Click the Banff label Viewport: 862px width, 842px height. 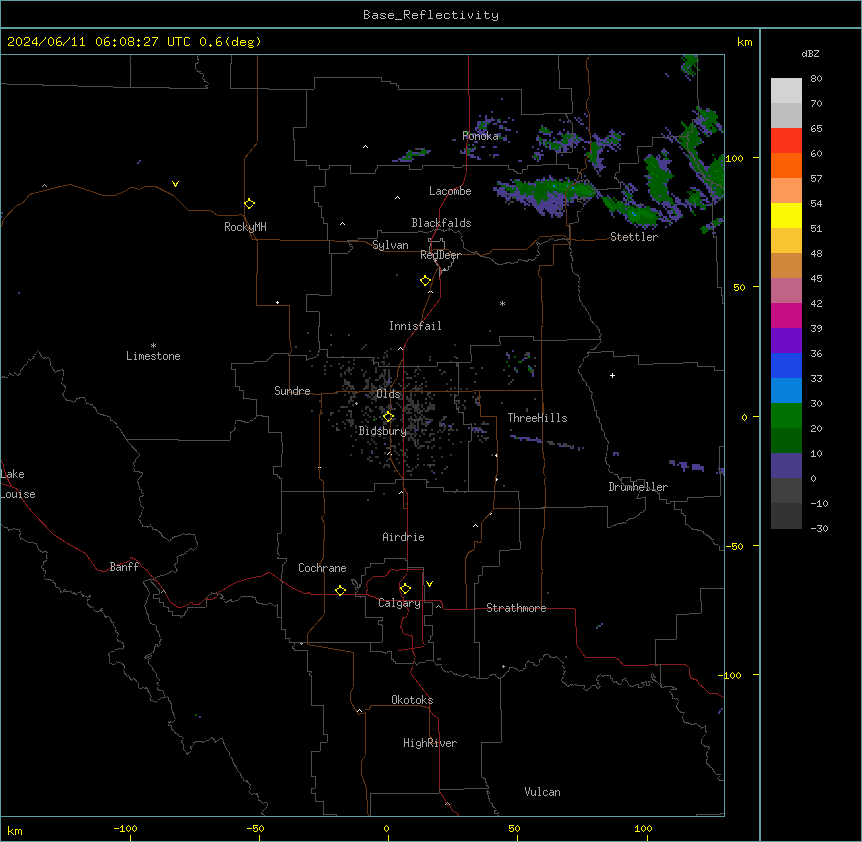click(124, 567)
